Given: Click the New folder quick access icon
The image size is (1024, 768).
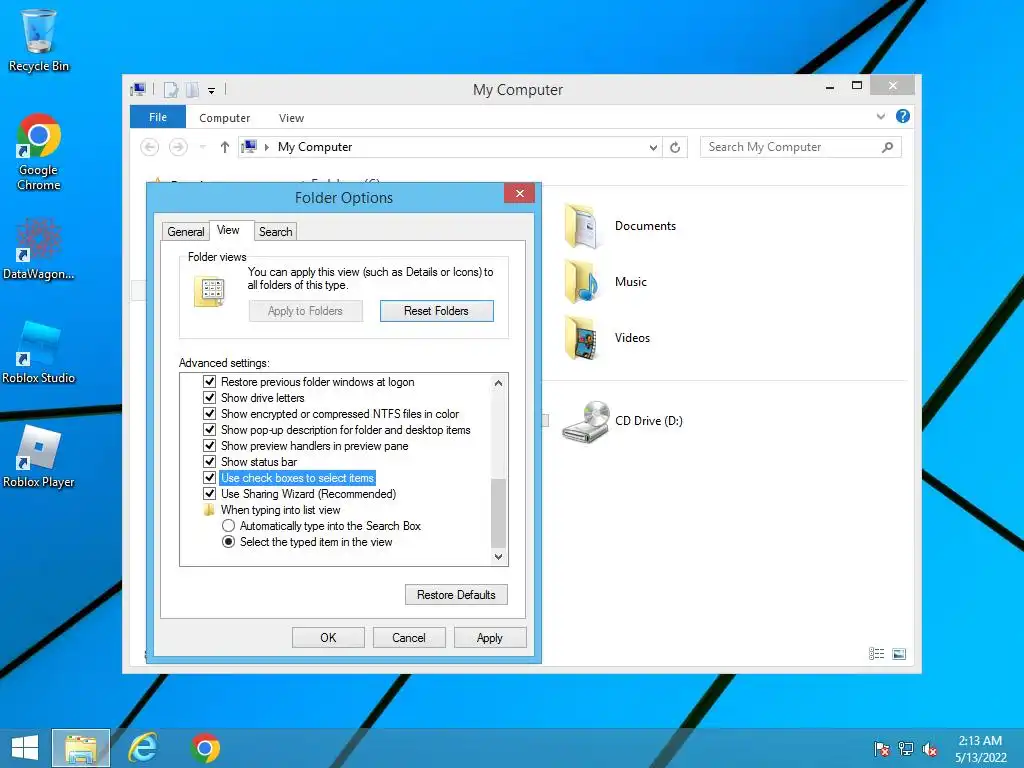Looking at the screenshot, I should [192, 90].
